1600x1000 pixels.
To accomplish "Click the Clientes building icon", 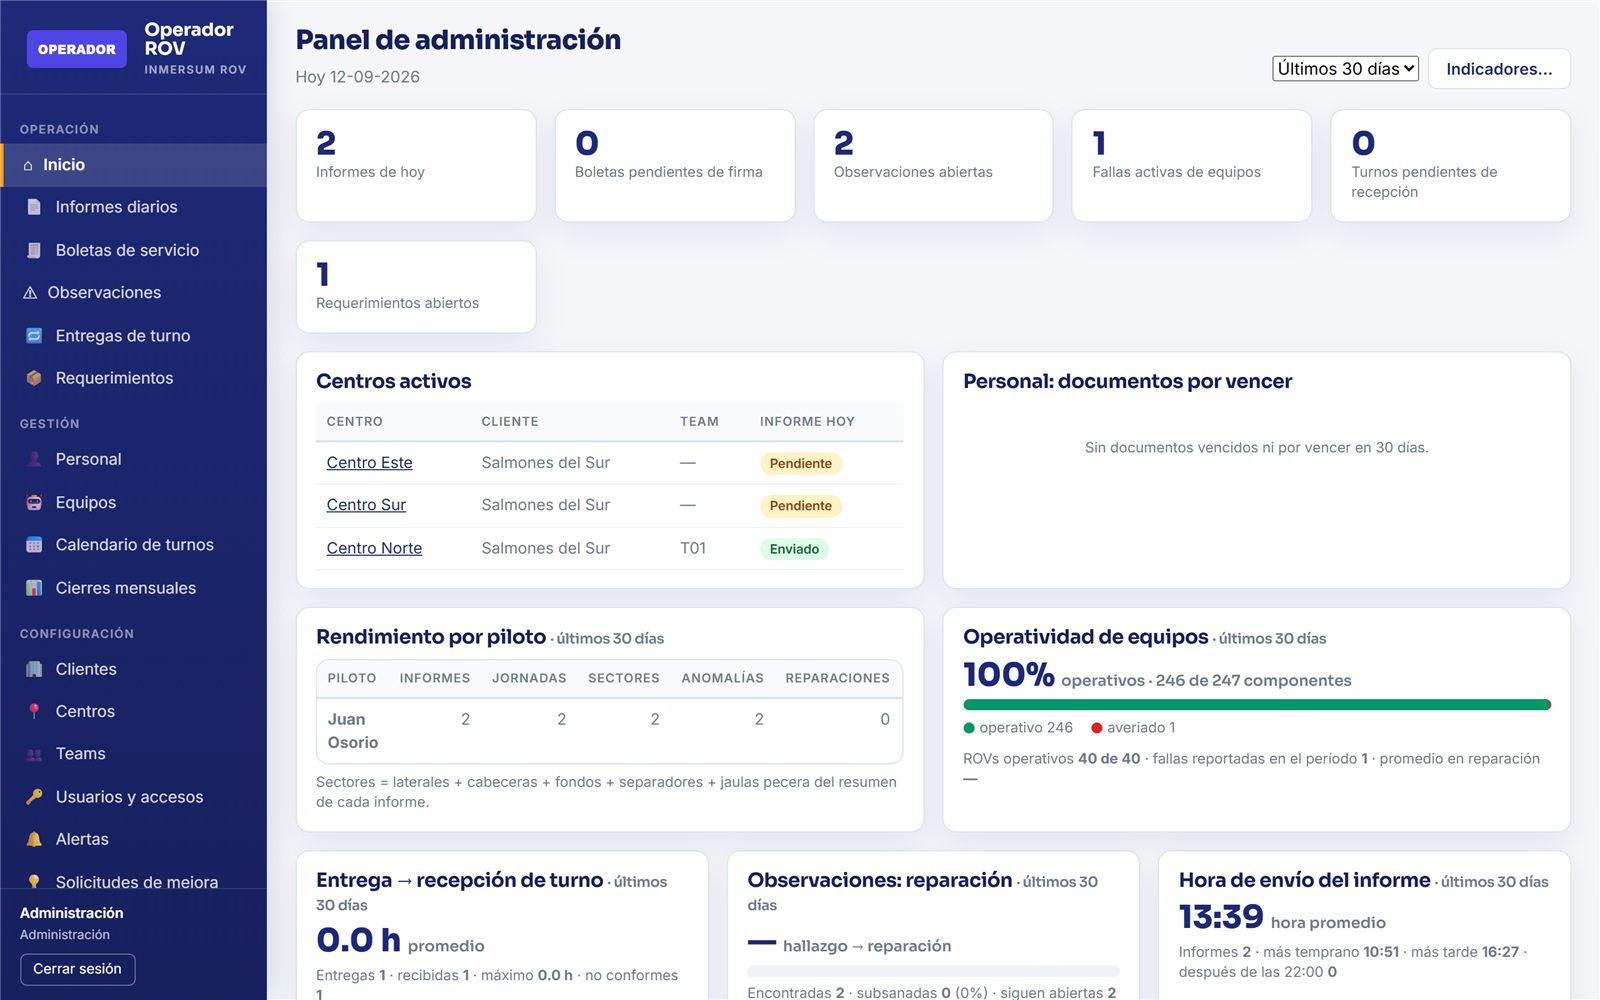I will click(34, 669).
